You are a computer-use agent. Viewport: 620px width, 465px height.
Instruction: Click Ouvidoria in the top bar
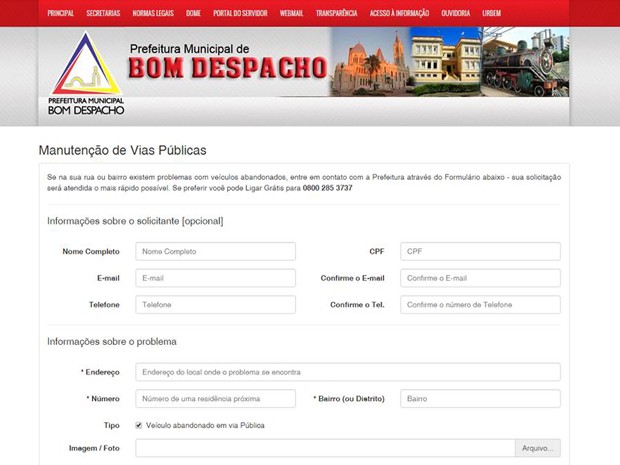pos(455,13)
